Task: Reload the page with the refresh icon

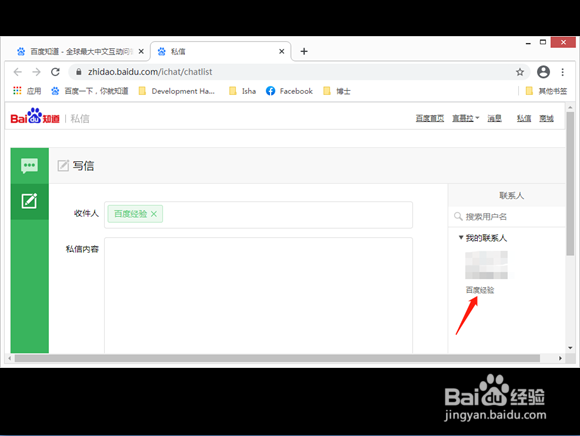Action: 55,72
